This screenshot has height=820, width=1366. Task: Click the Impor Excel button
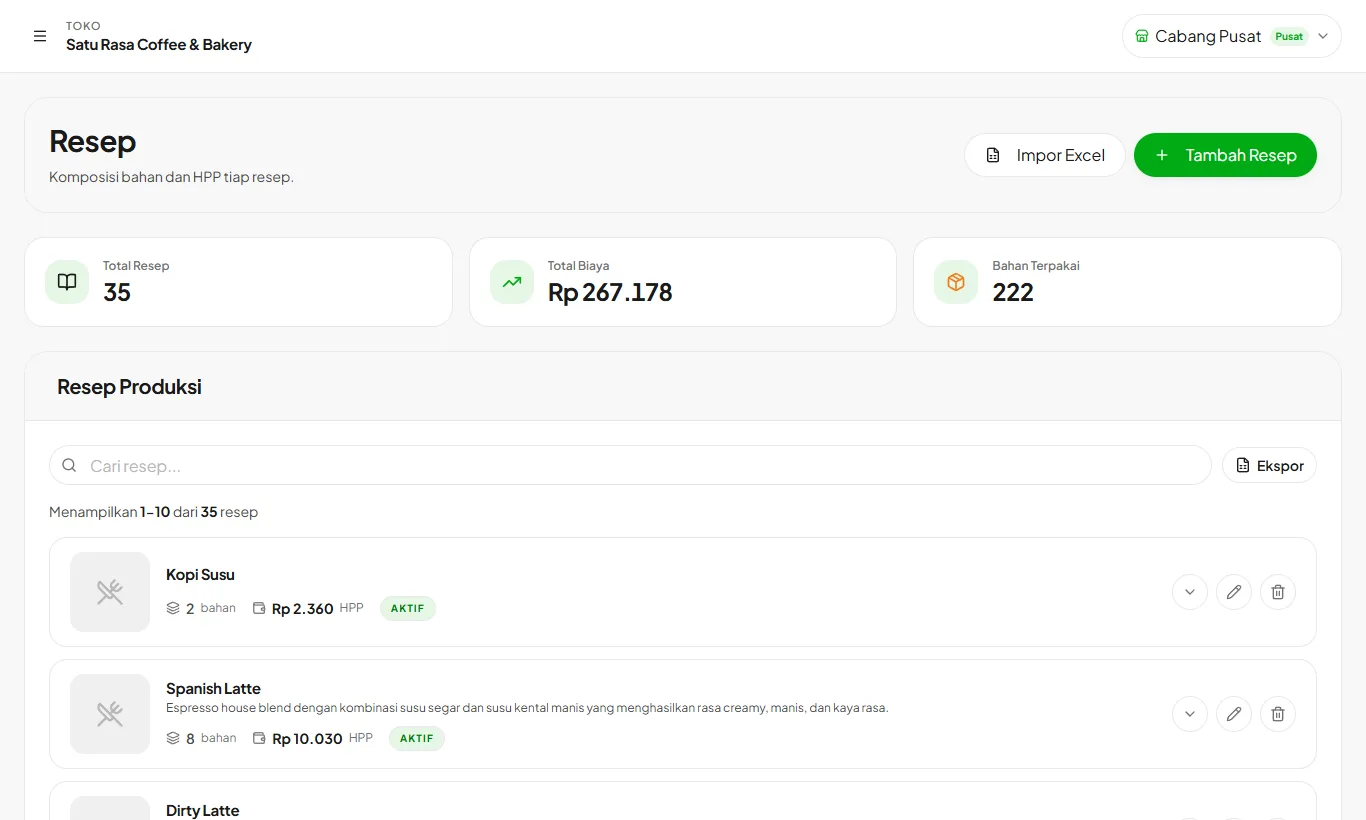pos(1045,155)
